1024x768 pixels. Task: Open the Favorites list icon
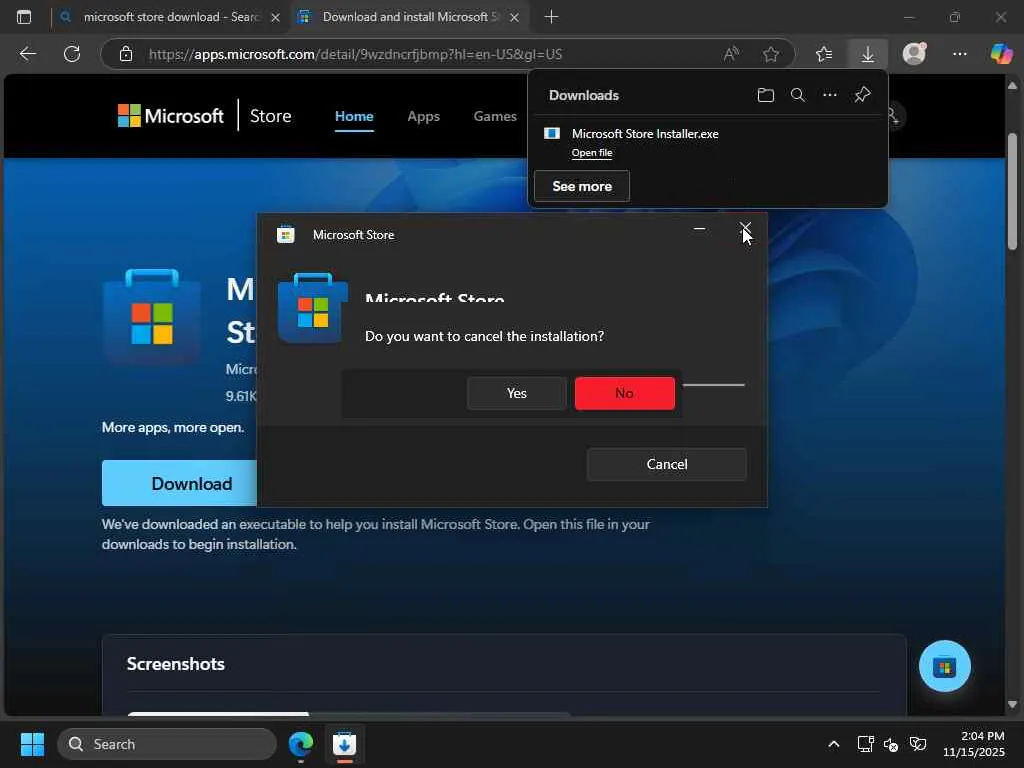click(824, 54)
